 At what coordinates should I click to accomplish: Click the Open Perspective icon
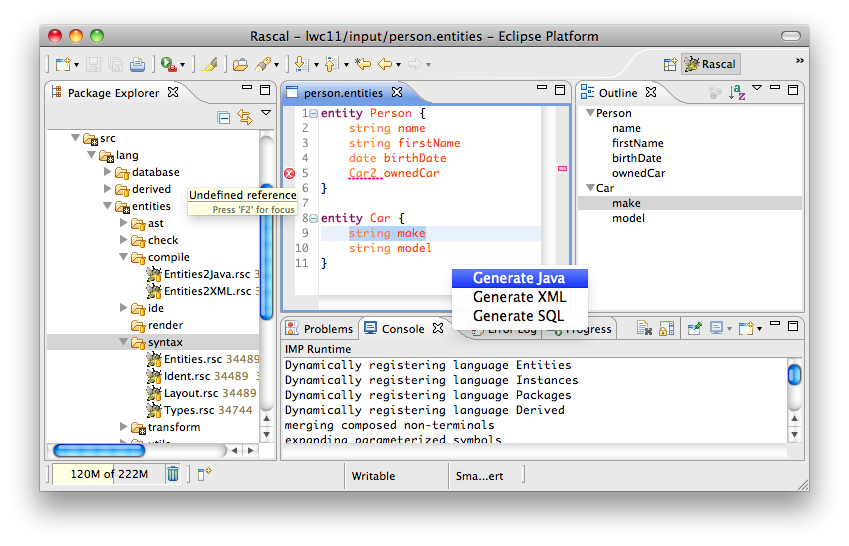click(671, 64)
